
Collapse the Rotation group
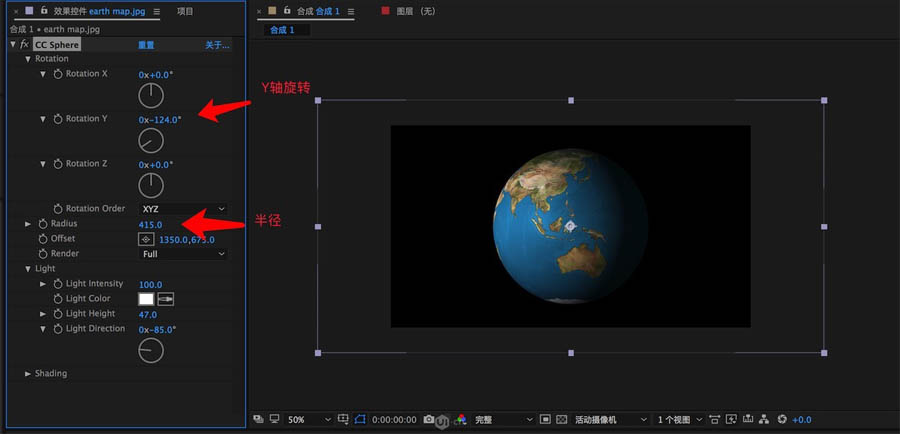click(x=28, y=59)
